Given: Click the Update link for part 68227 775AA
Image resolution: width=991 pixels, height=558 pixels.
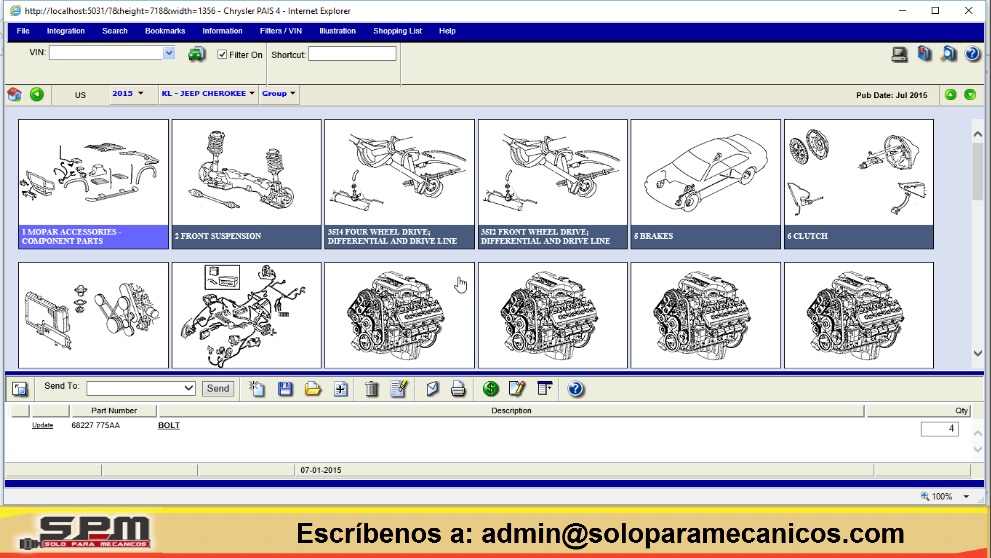Looking at the screenshot, I should (x=42, y=425).
